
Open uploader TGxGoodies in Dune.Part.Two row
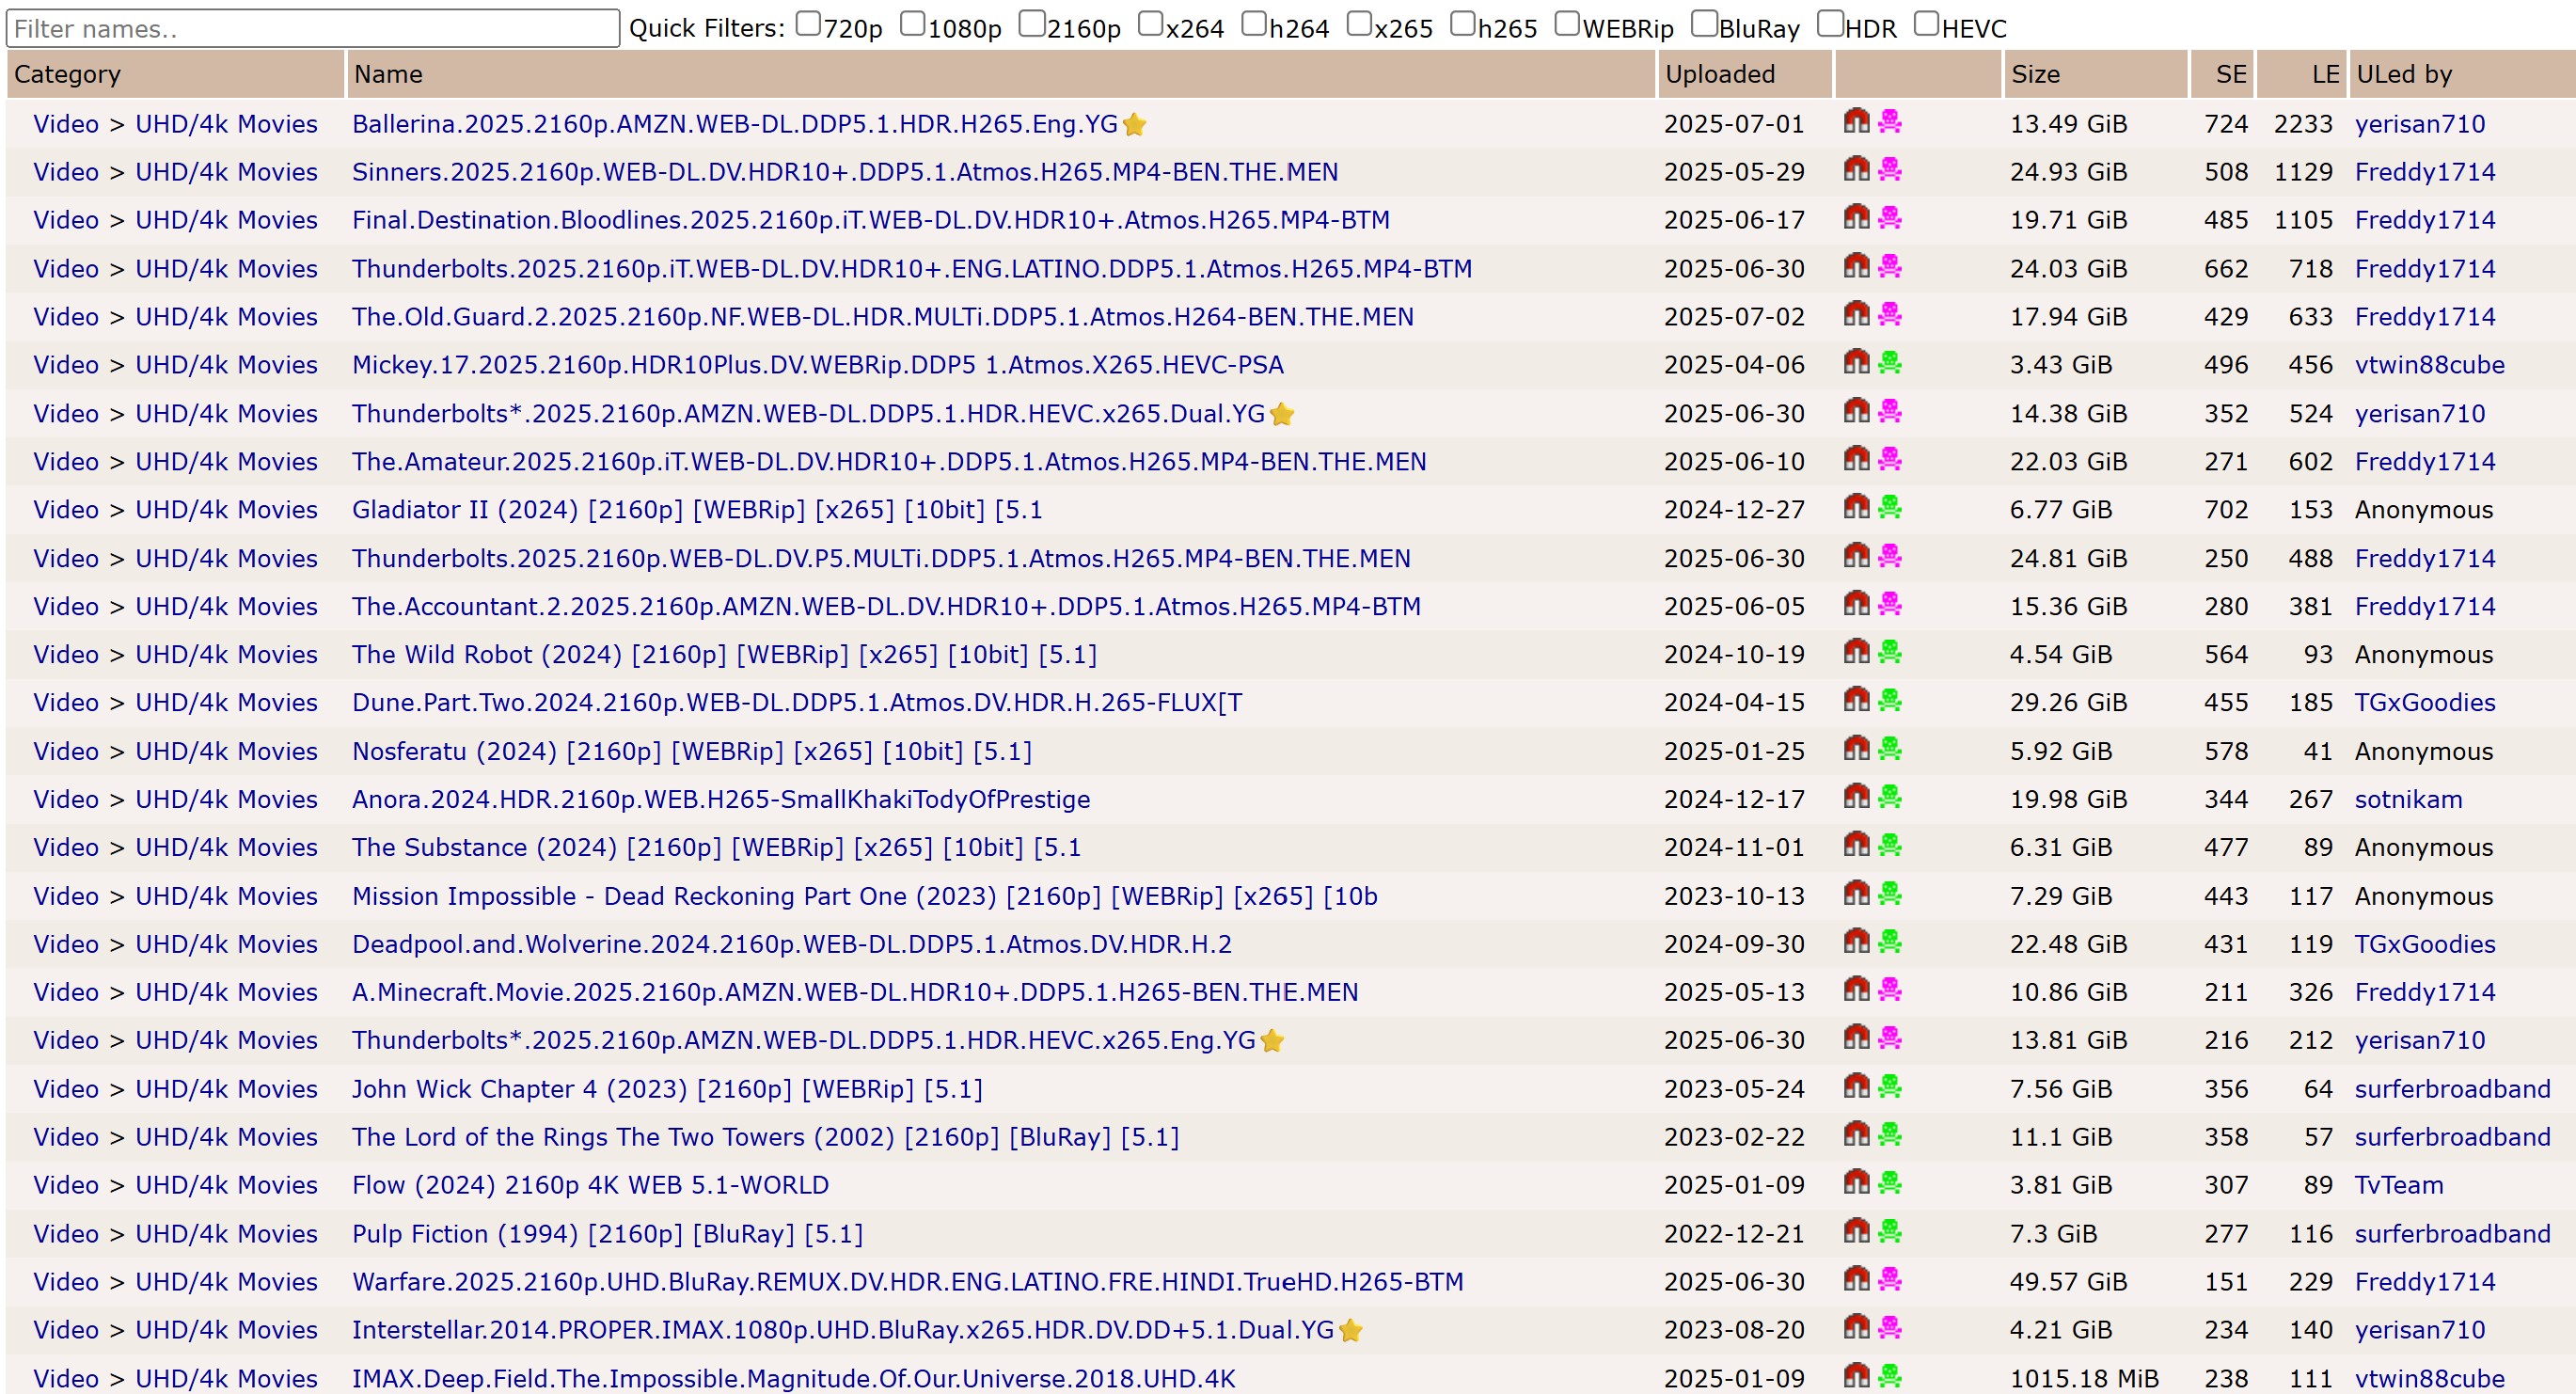coord(2425,703)
